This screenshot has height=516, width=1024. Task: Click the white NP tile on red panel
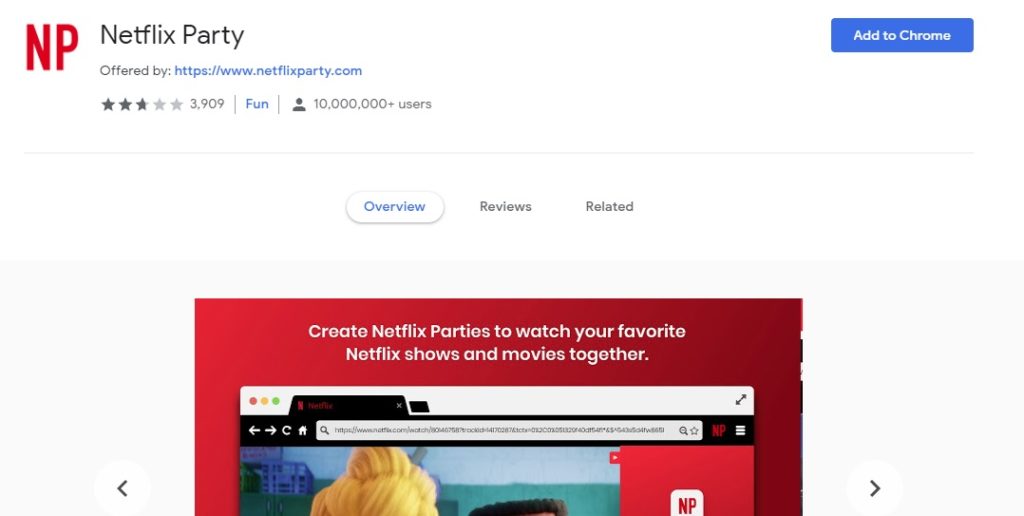pos(687,503)
